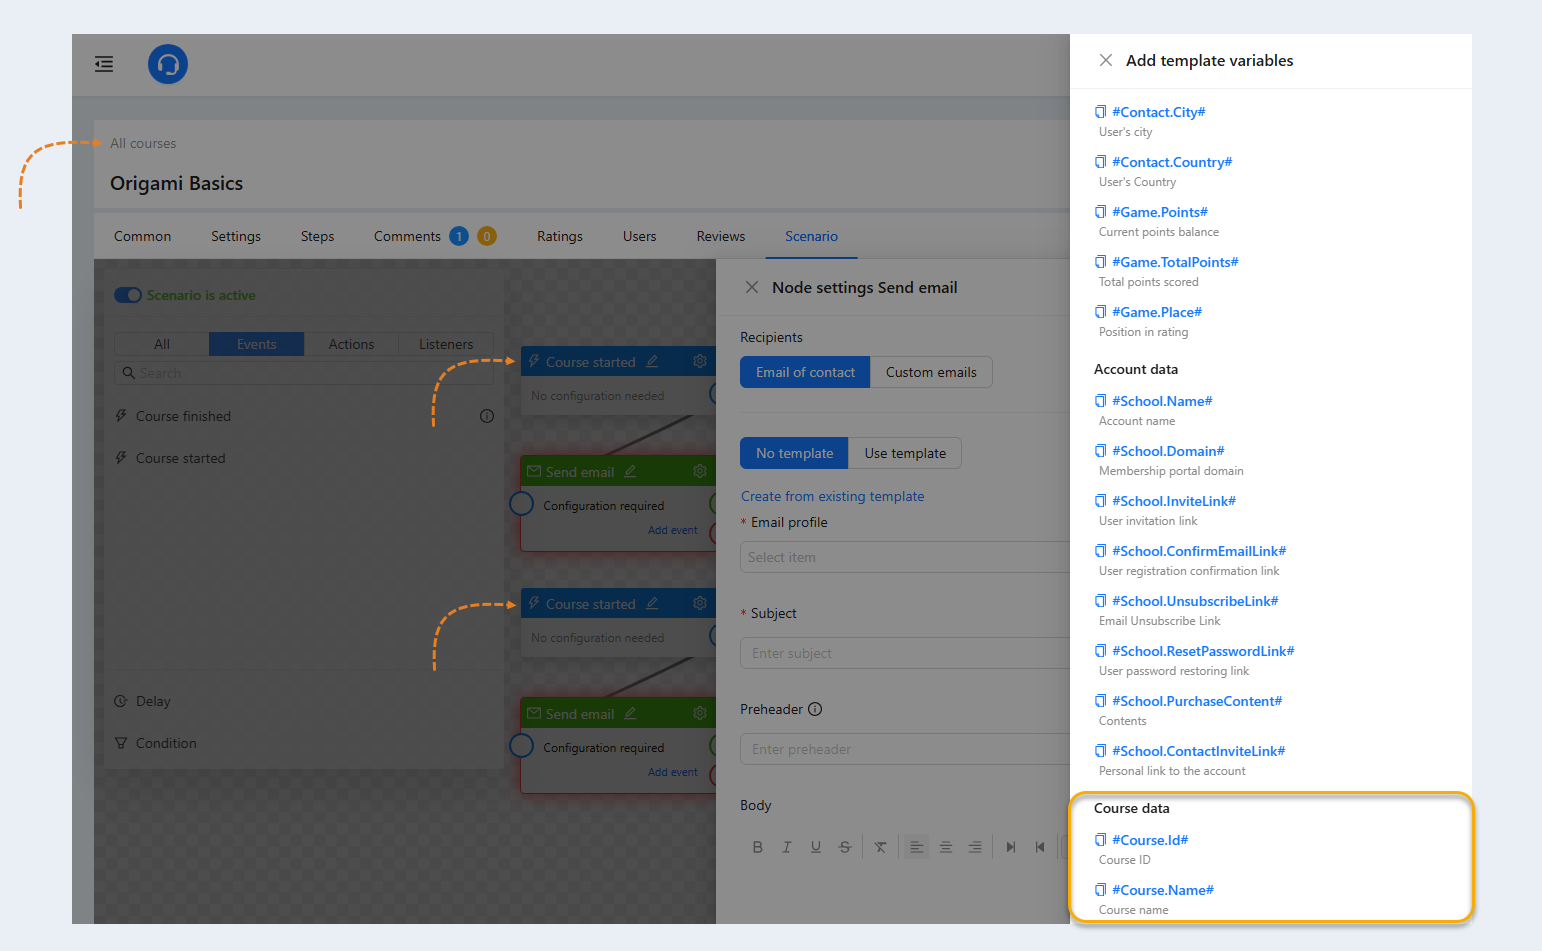Copy the #Course.Name# variable icon
Image resolution: width=1542 pixels, height=951 pixels.
(1100, 890)
